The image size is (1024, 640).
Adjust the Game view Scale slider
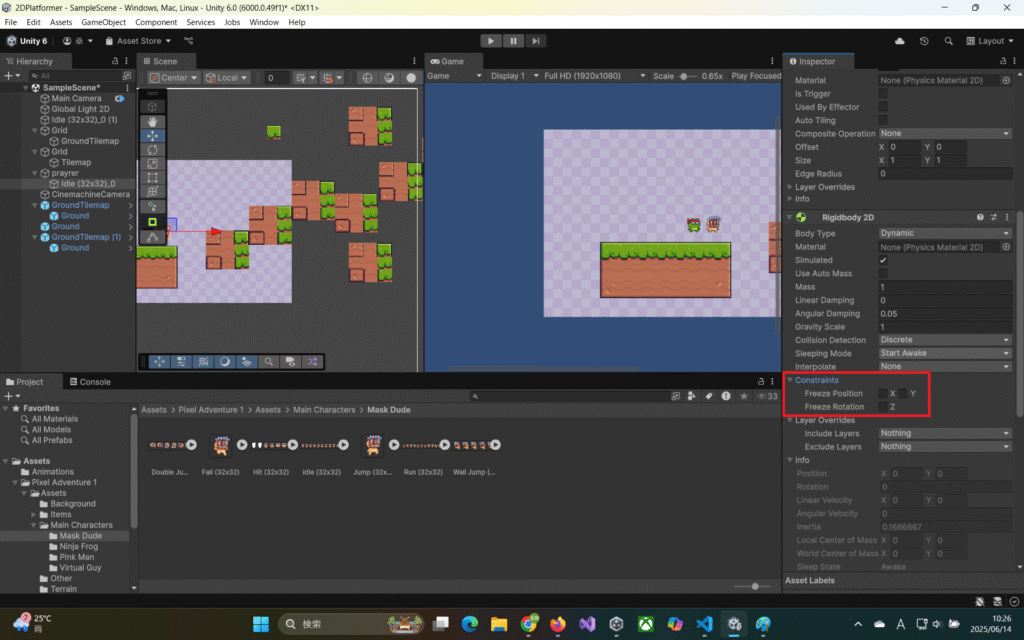coord(683,76)
